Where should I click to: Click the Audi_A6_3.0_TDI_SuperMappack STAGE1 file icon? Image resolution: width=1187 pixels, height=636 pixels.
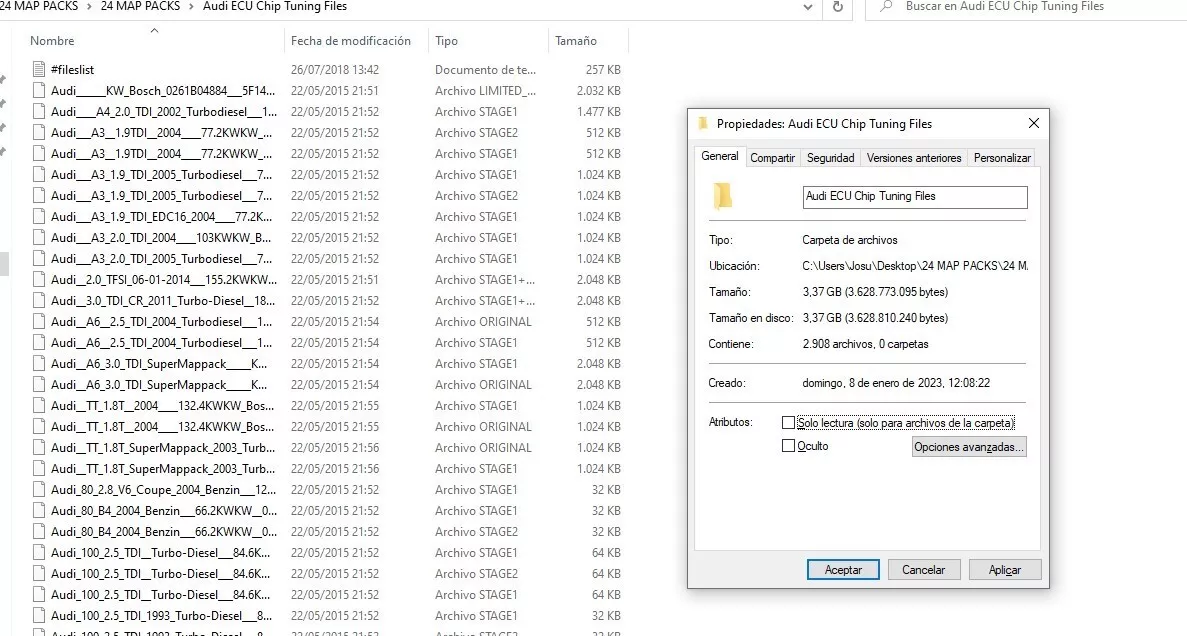39,363
